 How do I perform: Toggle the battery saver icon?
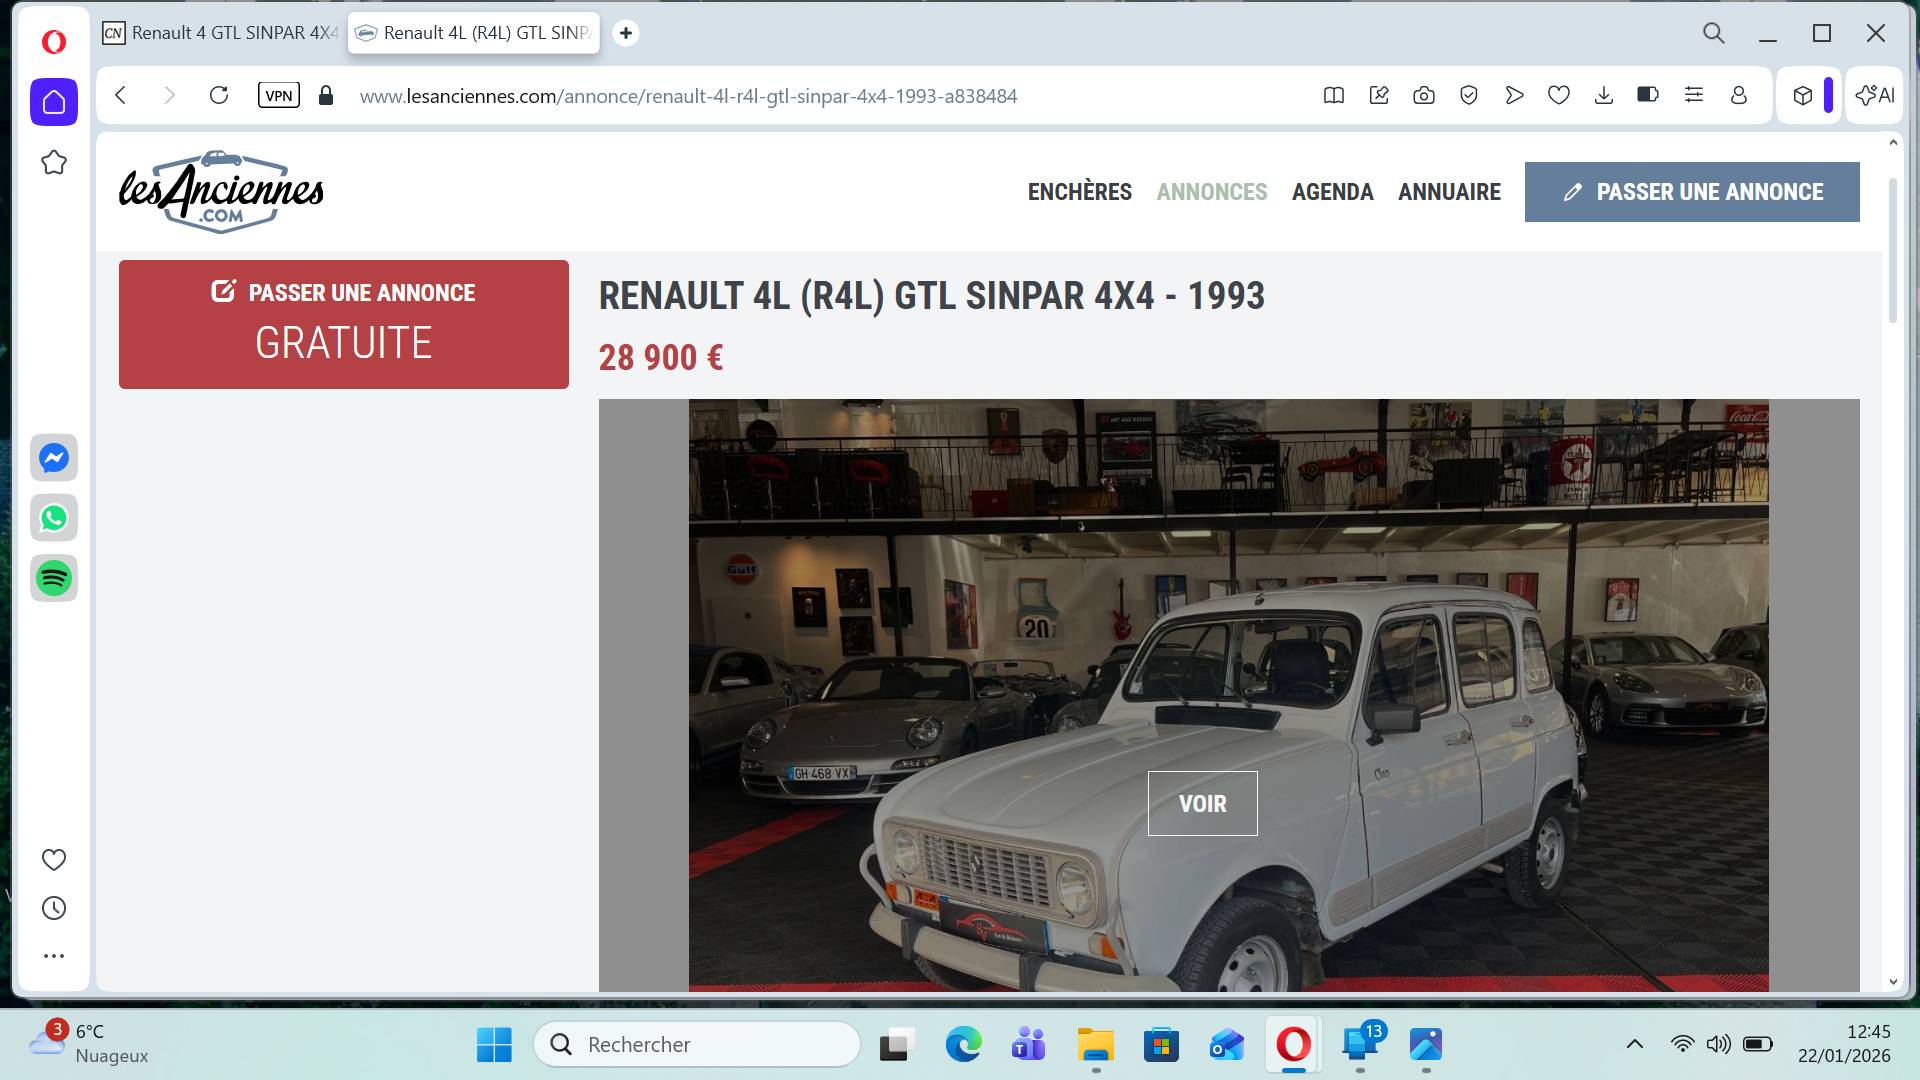coord(1648,96)
